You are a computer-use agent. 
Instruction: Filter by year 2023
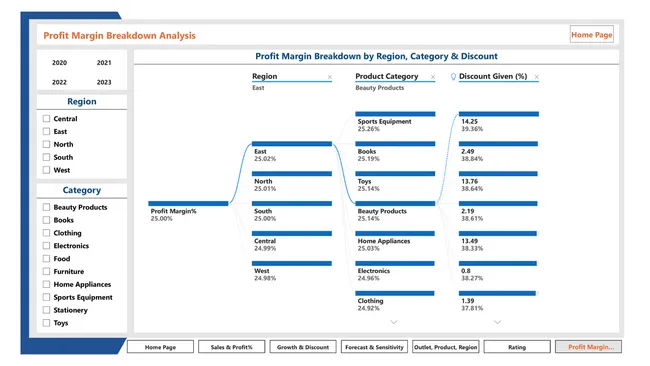104,82
